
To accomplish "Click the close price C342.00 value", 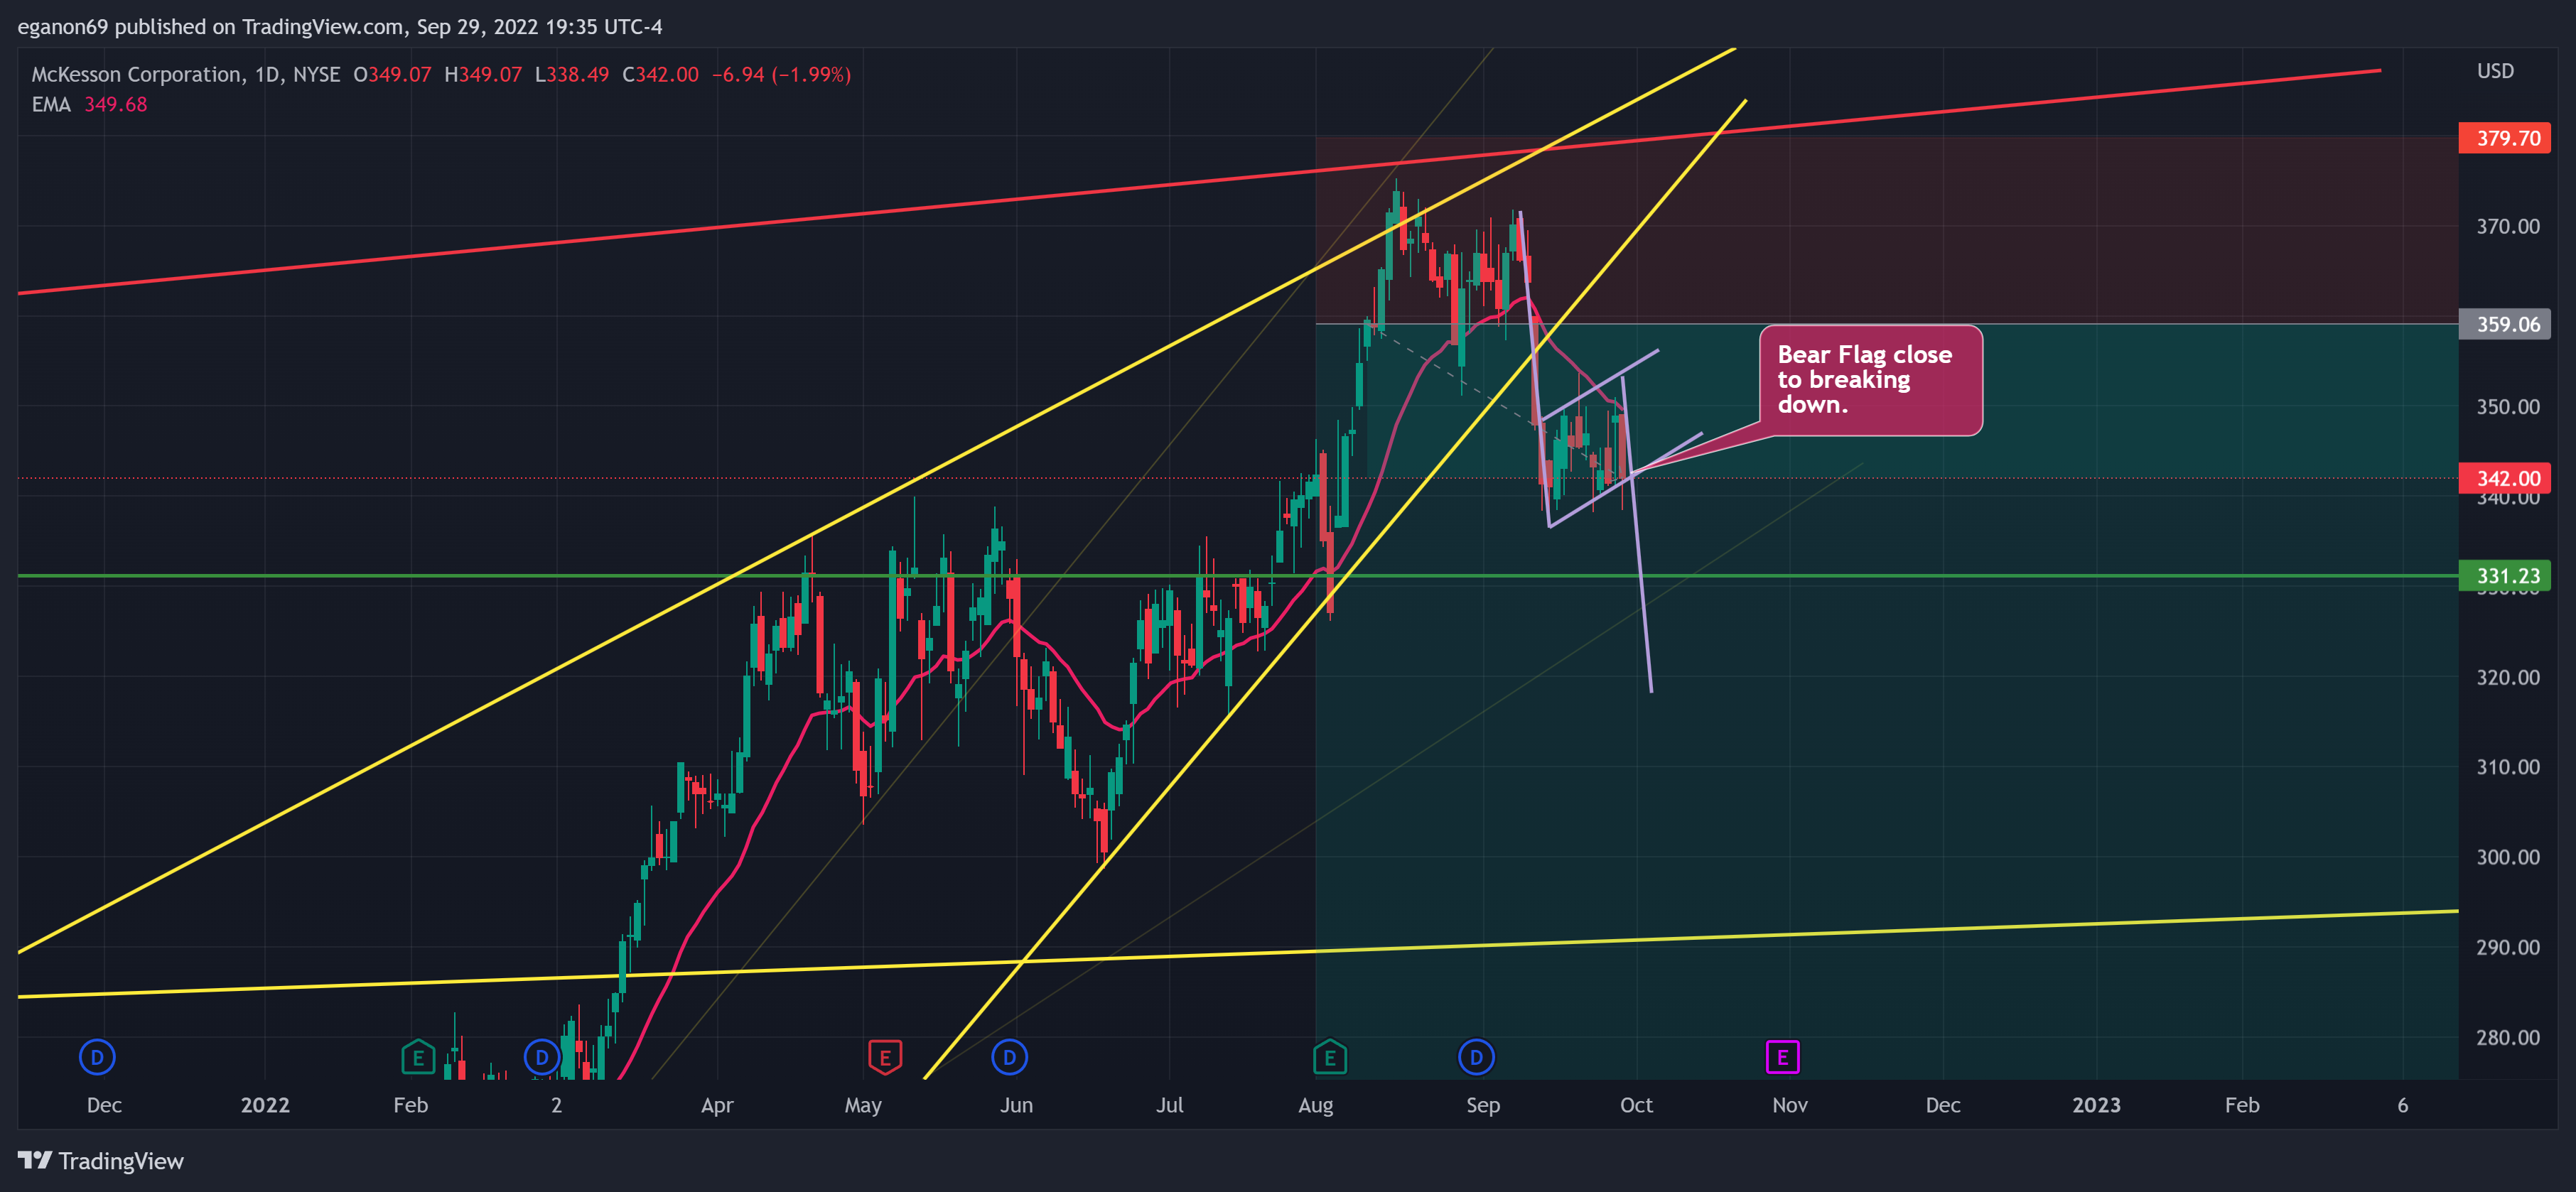I will 660,75.
